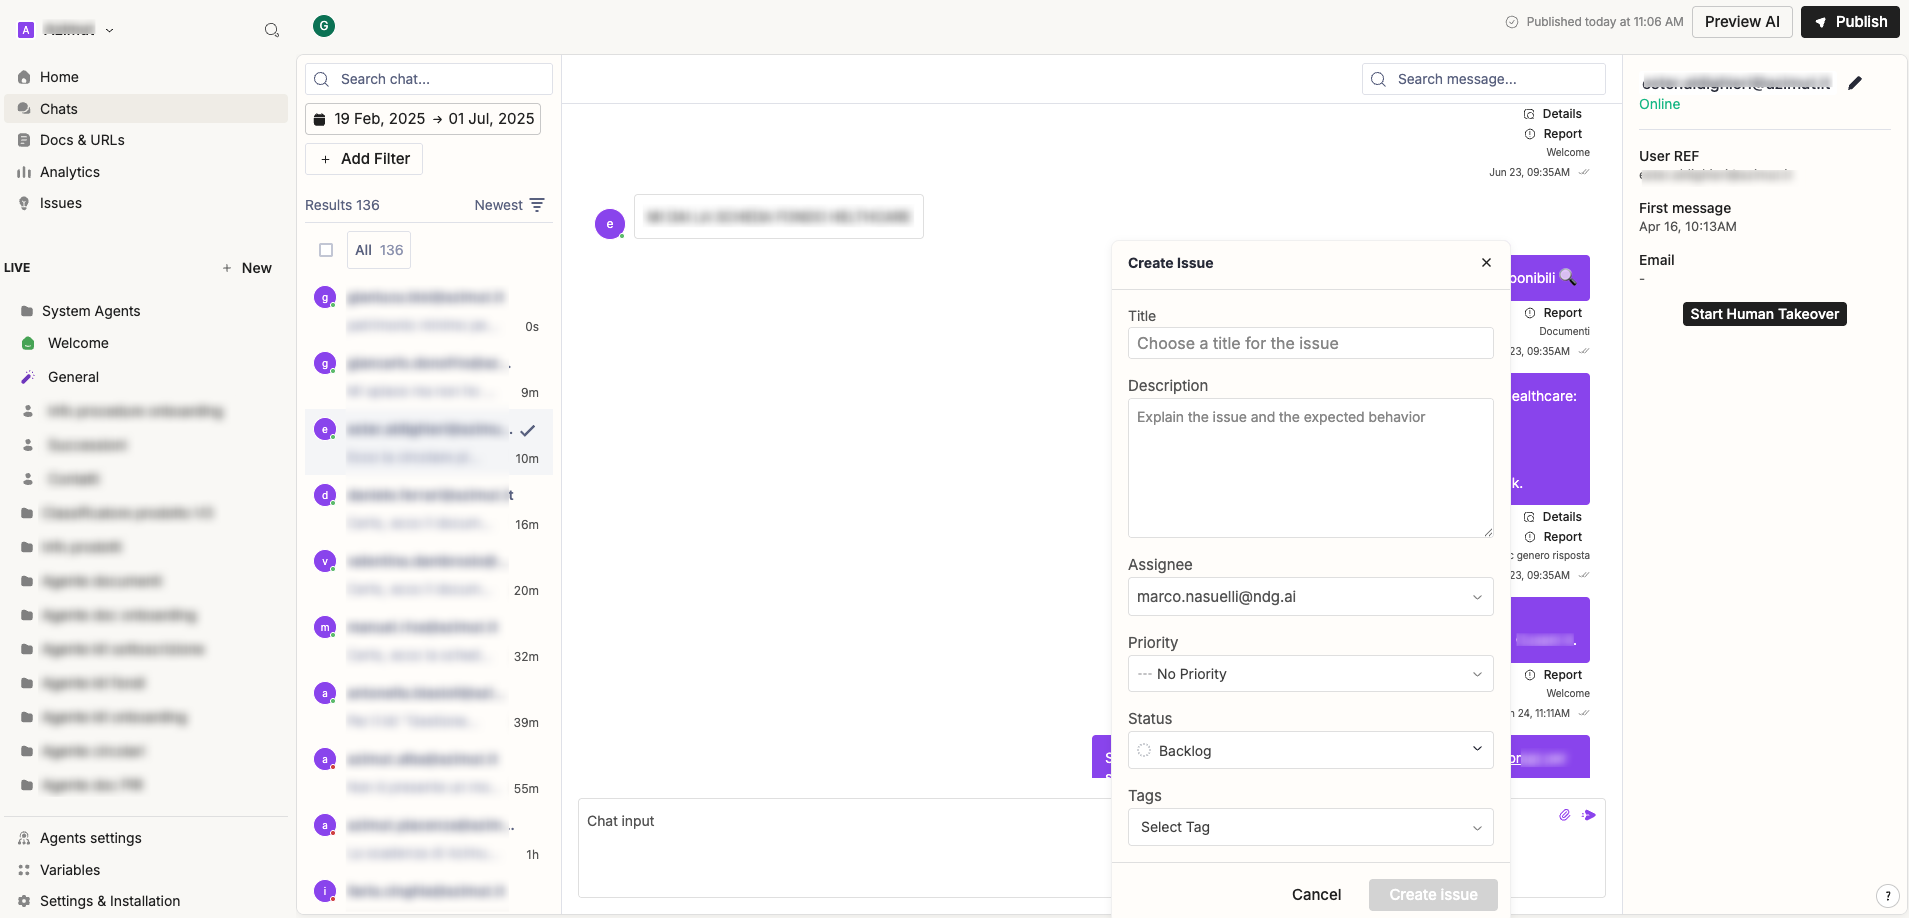This screenshot has height=918, width=1909.
Task: Close the Create Issue dialog with X
Action: click(x=1486, y=263)
